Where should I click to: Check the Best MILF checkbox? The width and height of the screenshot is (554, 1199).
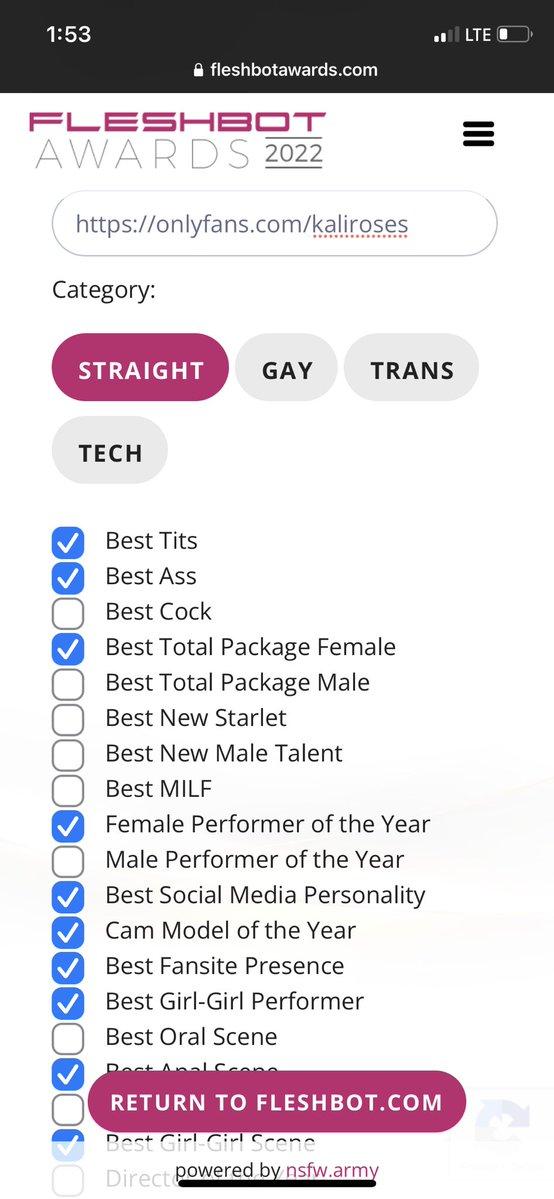point(68,789)
